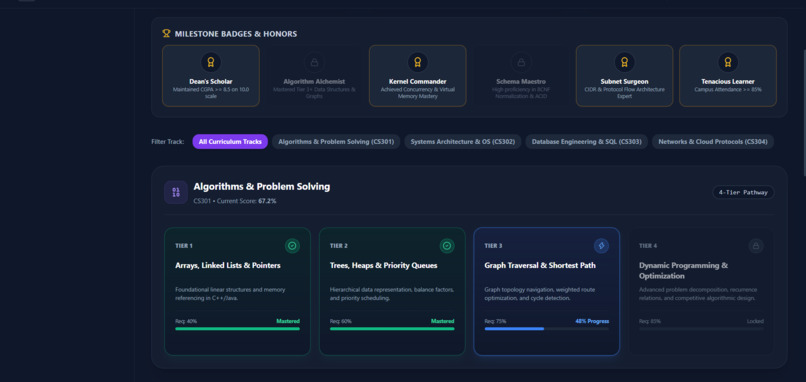Click the Dean's Scholar medal icon
806x382 pixels.
pyautogui.click(x=211, y=62)
